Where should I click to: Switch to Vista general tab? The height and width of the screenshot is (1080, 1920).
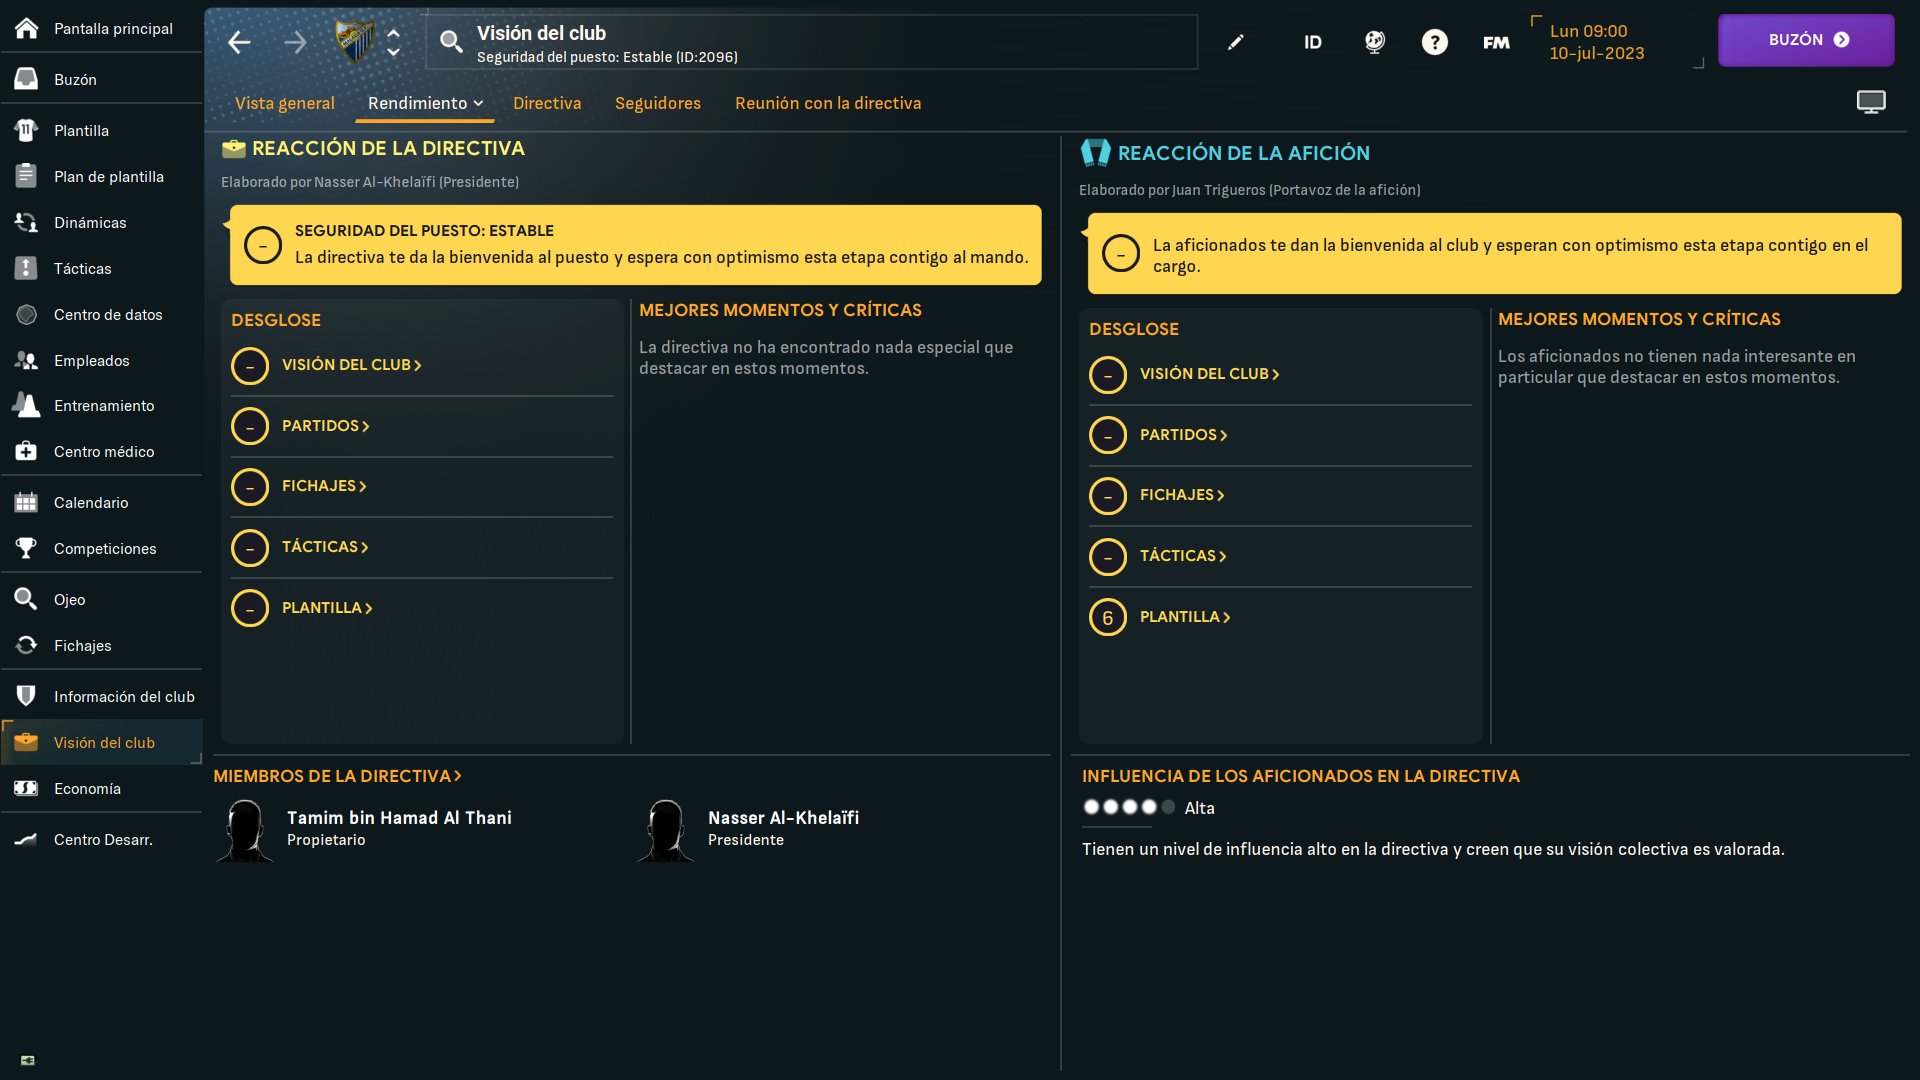click(285, 103)
